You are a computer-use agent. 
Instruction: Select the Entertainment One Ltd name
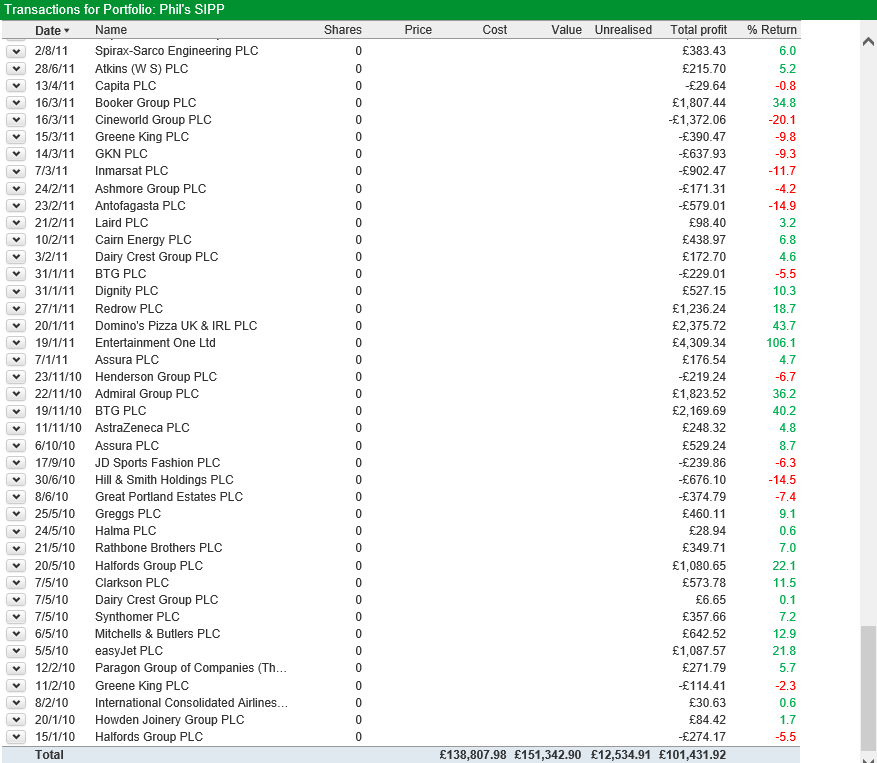click(x=155, y=343)
